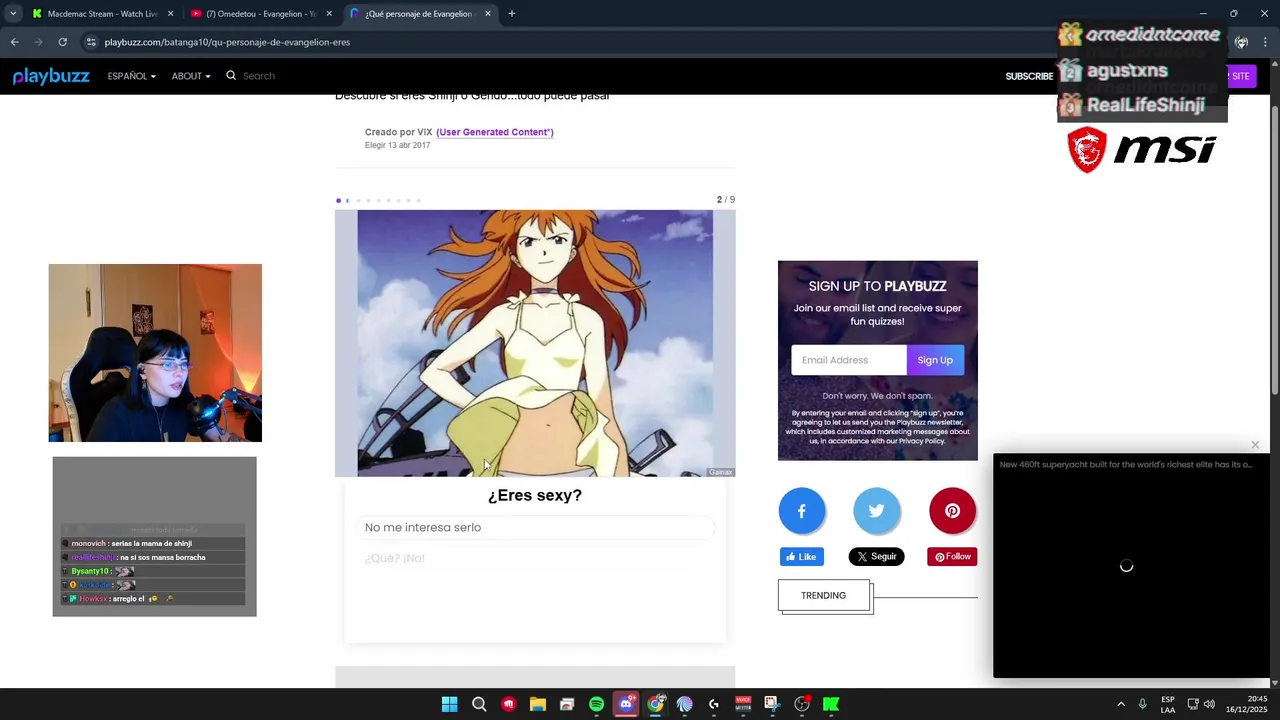
Task: Open volume control in system tray
Action: pyautogui.click(x=1209, y=704)
